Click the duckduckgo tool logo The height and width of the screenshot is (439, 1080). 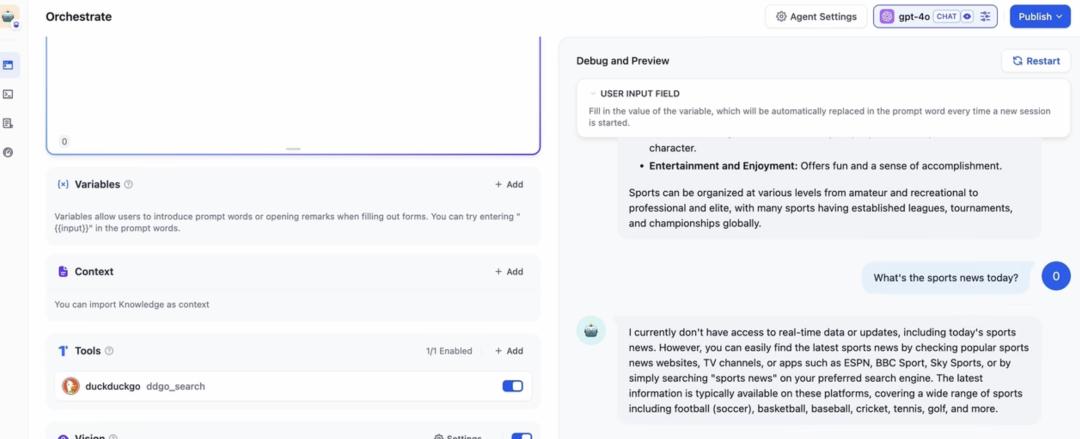click(70, 386)
